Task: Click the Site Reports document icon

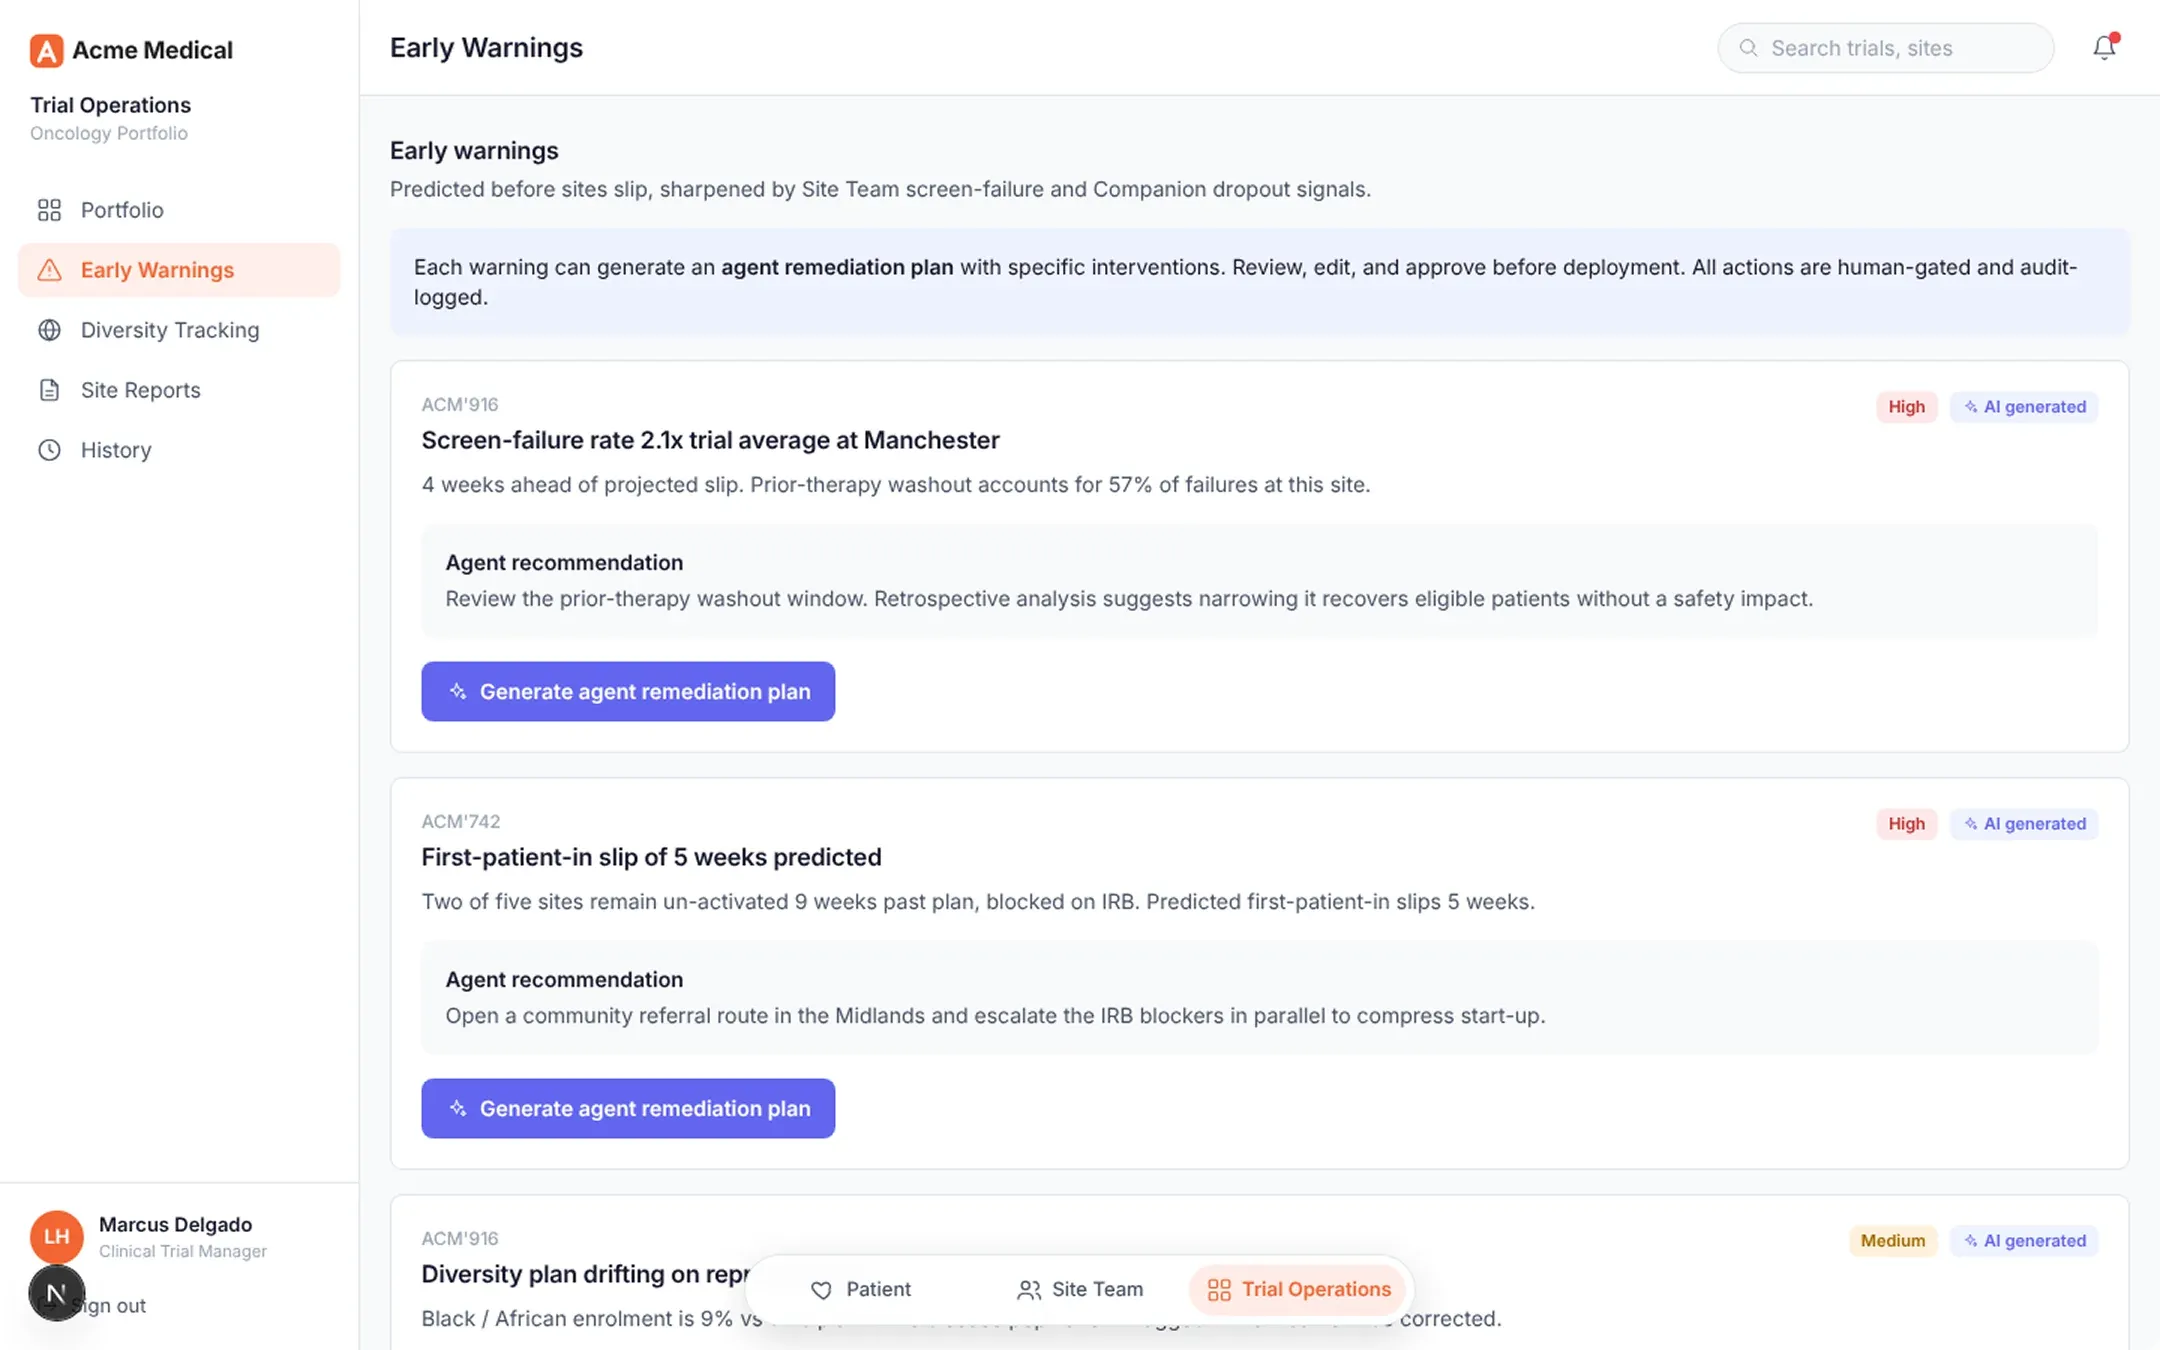Action: click(x=49, y=390)
